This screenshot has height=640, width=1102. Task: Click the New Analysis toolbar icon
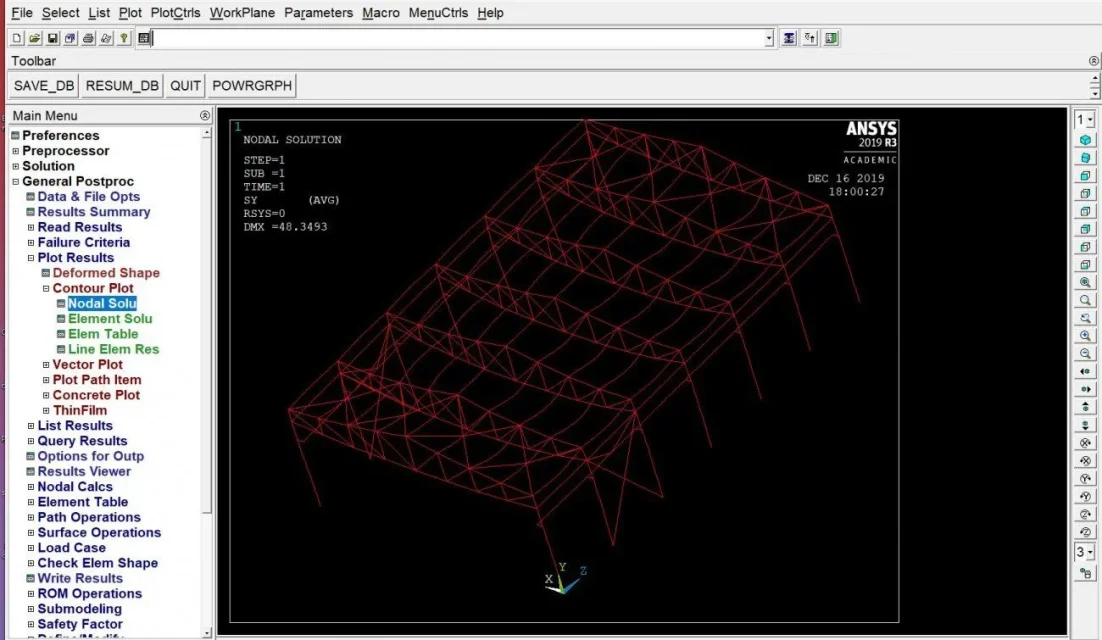[17, 38]
